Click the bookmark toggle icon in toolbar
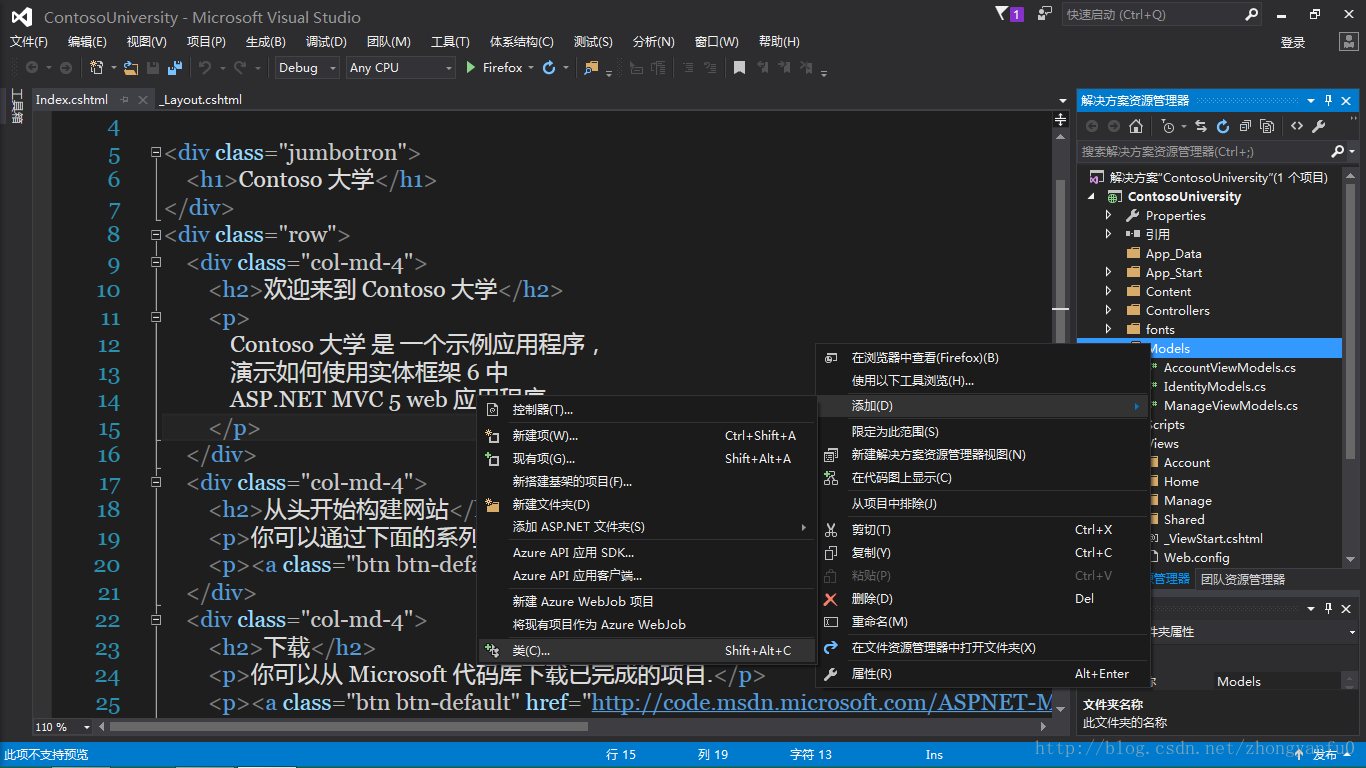Image resolution: width=1366 pixels, height=768 pixels. coord(739,68)
